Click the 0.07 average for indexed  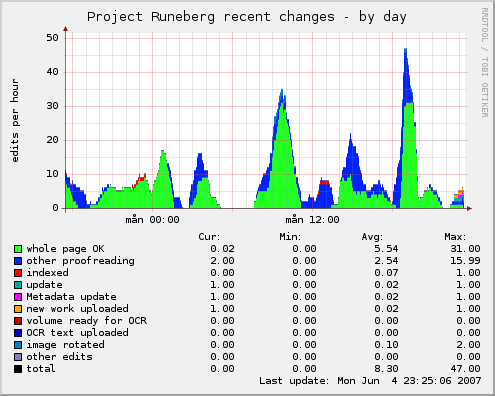pyautogui.click(x=386, y=273)
